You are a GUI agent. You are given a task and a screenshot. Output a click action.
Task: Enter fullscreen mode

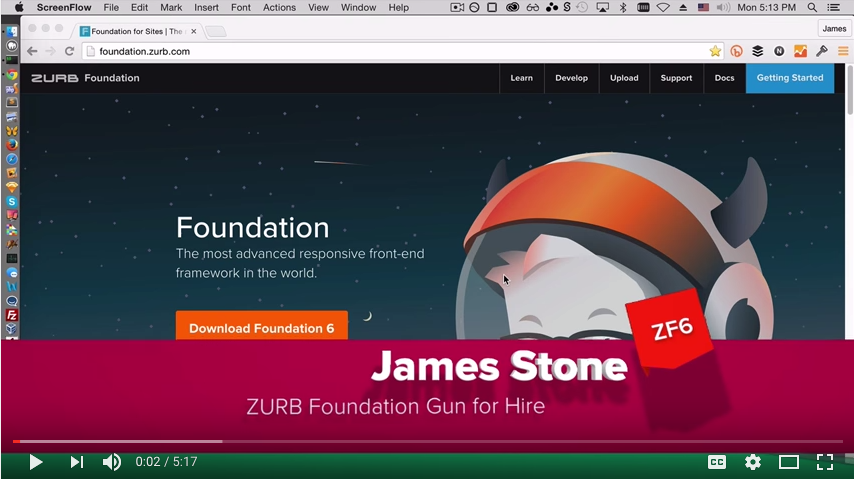(825, 462)
